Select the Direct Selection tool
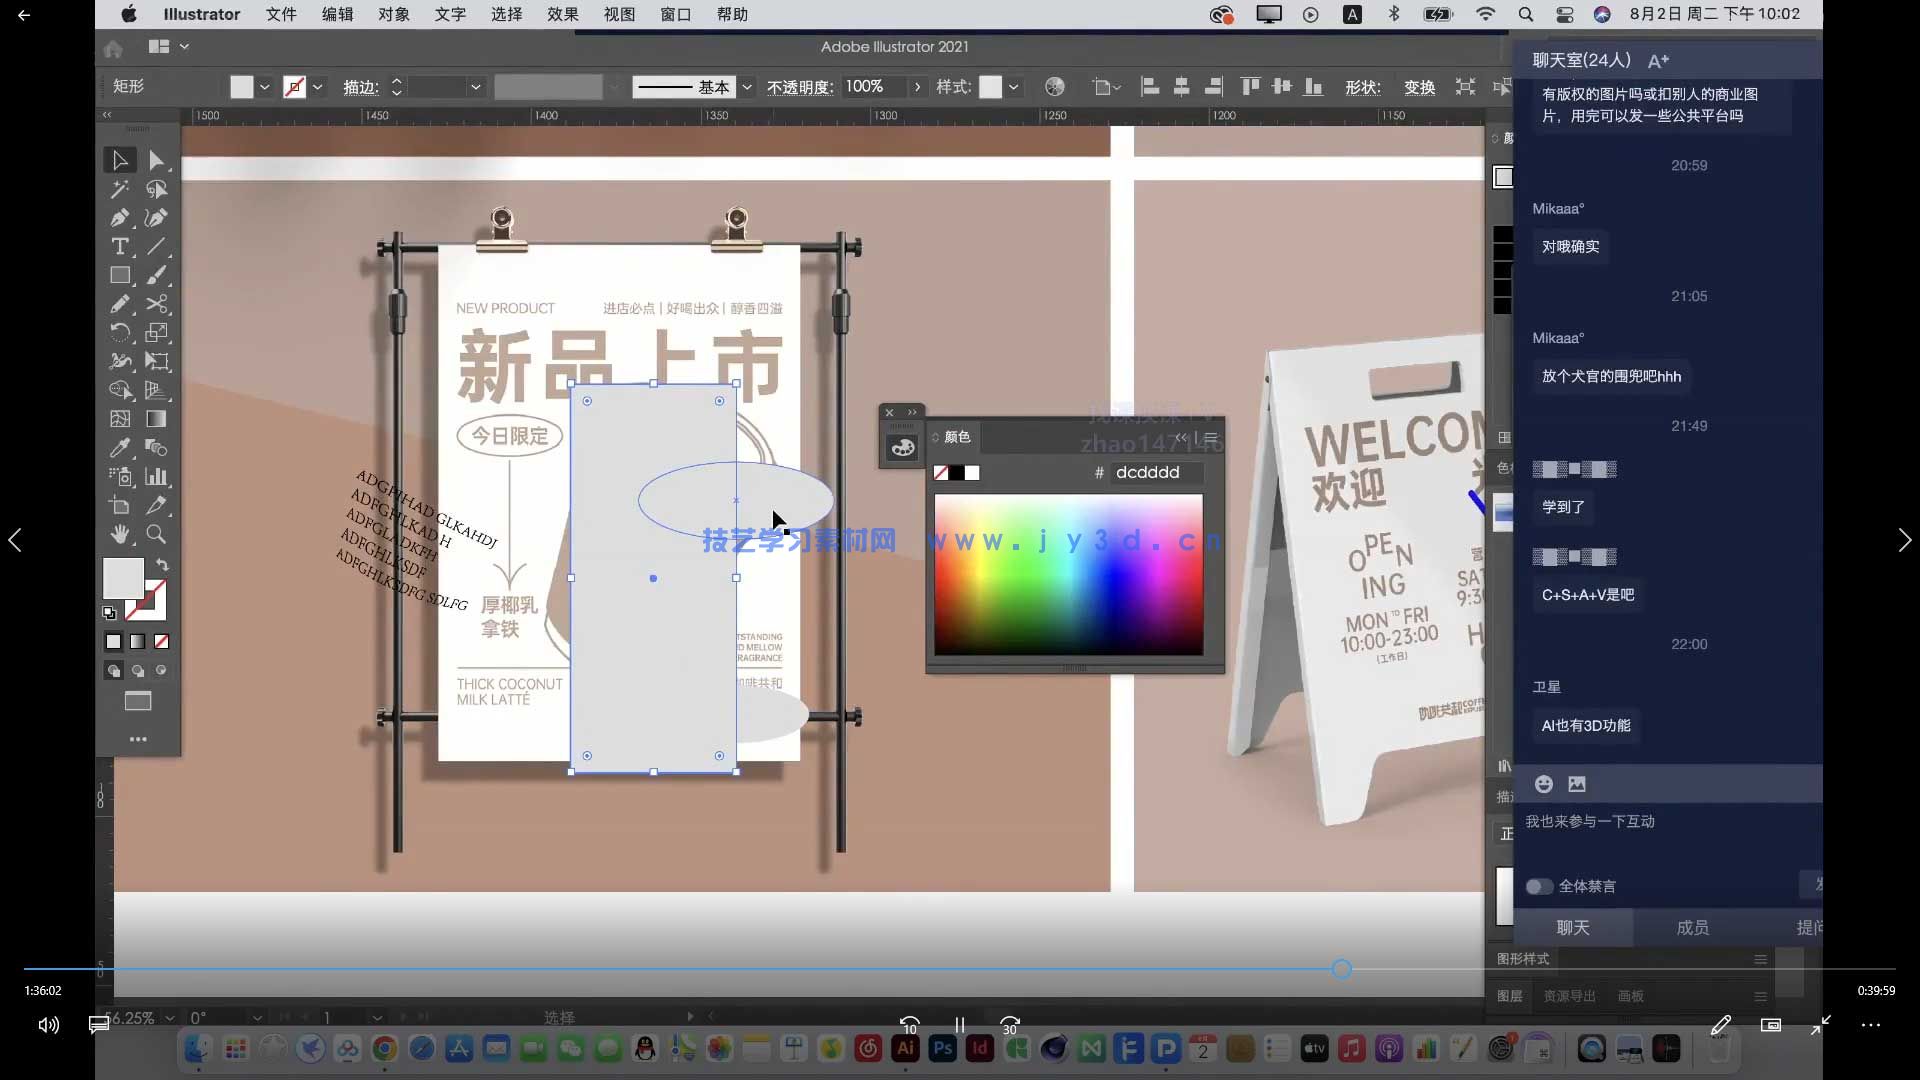Viewport: 1920px width, 1080px height. [x=156, y=160]
